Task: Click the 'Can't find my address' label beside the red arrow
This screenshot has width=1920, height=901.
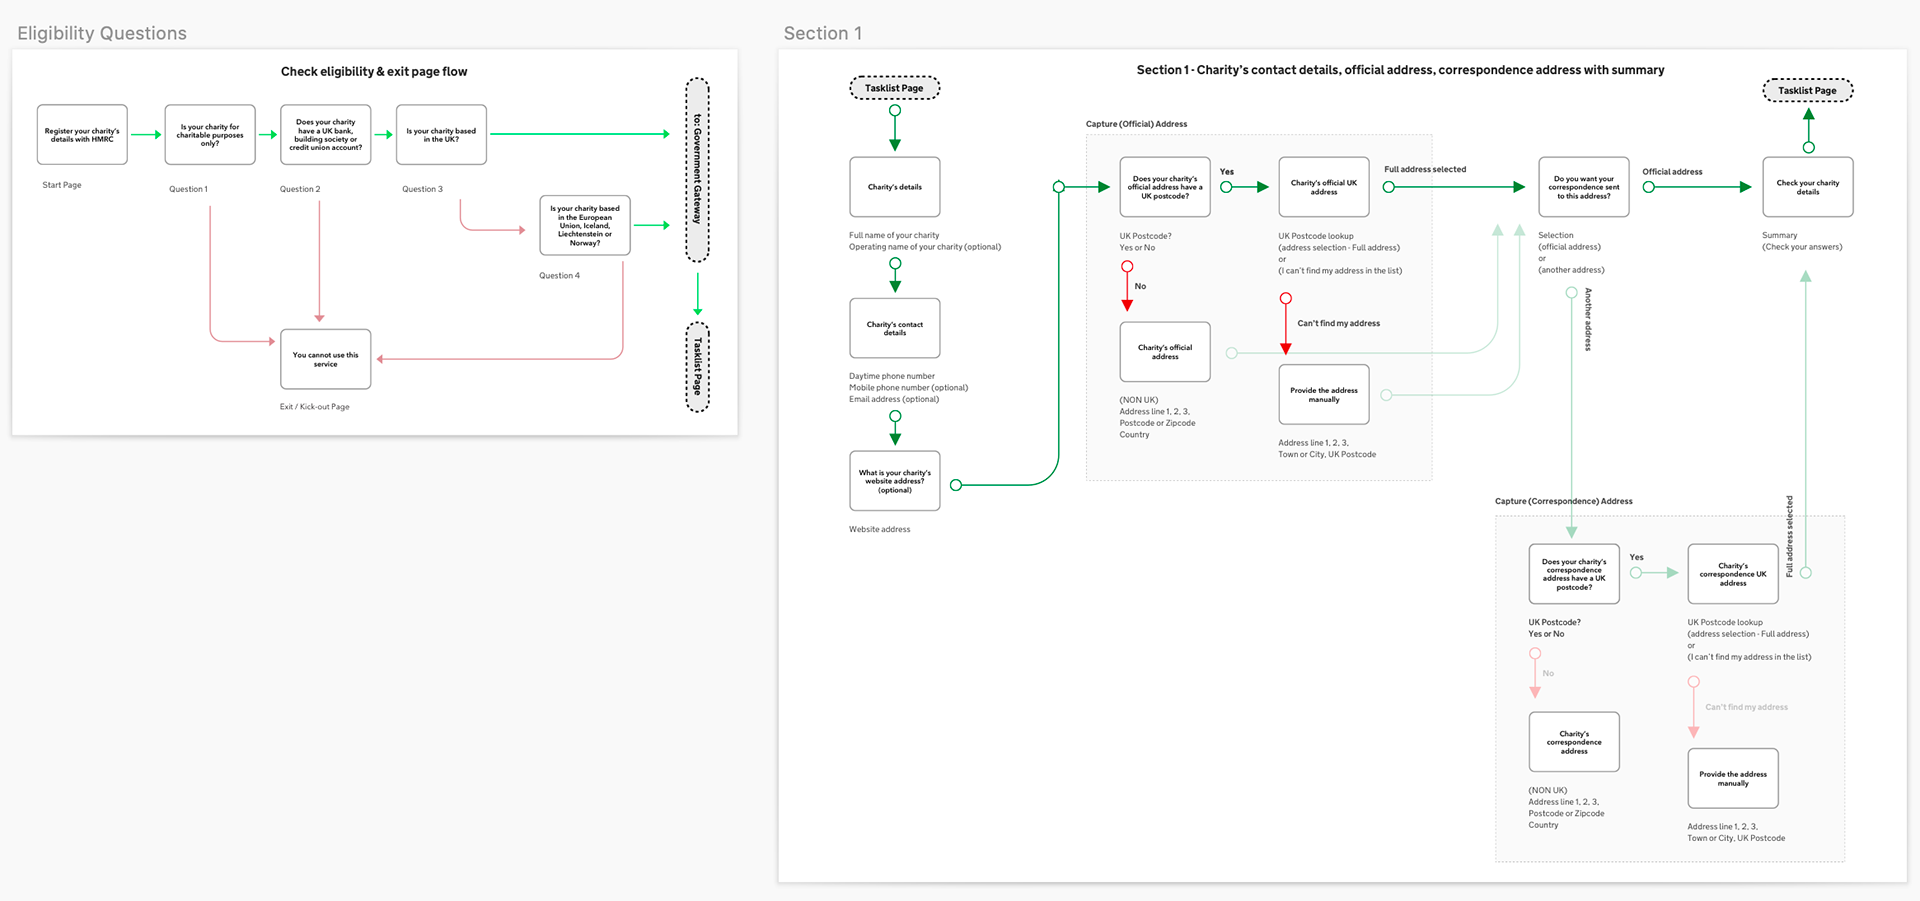Action: (1339, 324)
